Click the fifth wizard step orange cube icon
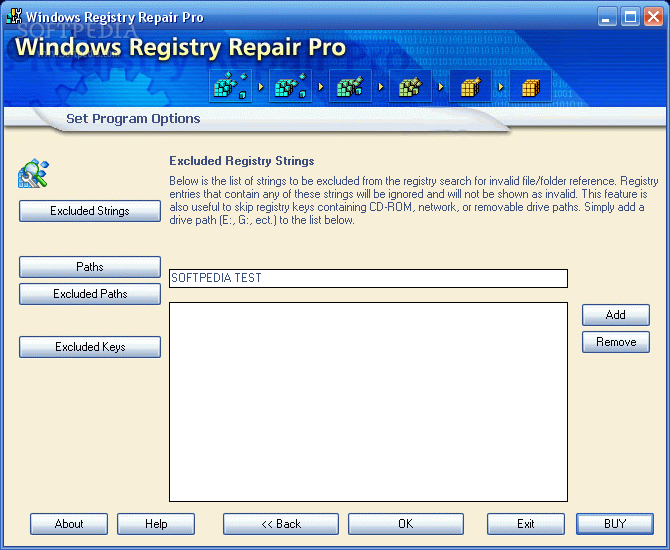 (x=470, y=86)
